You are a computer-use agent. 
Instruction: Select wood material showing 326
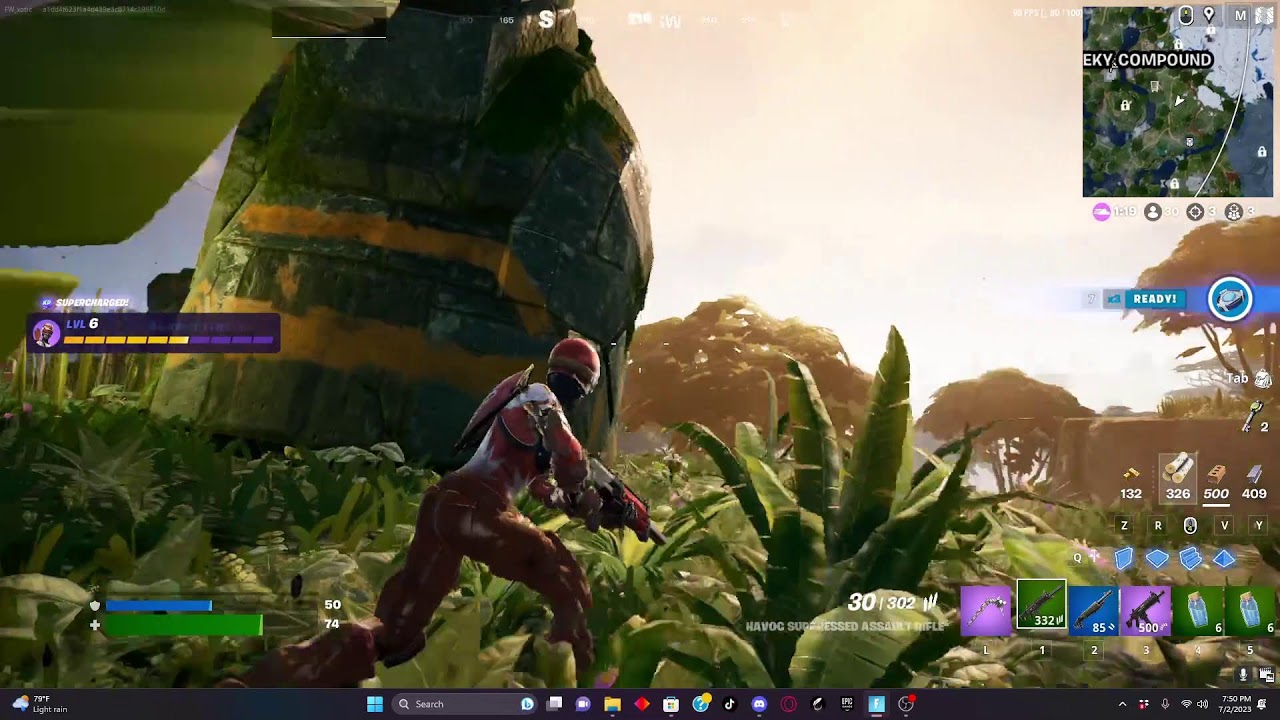[x=1178, y=477]
